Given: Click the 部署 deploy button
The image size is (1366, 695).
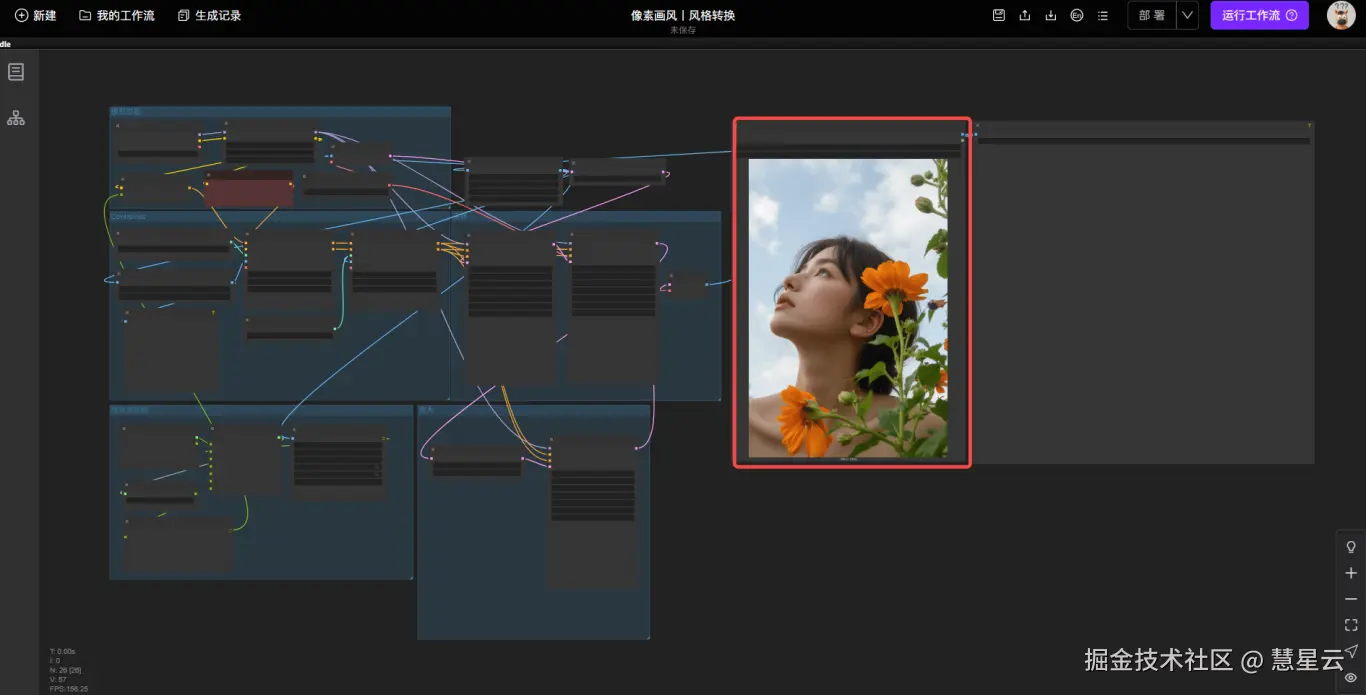Looking at the screenshot, I should click(1152, 16).
